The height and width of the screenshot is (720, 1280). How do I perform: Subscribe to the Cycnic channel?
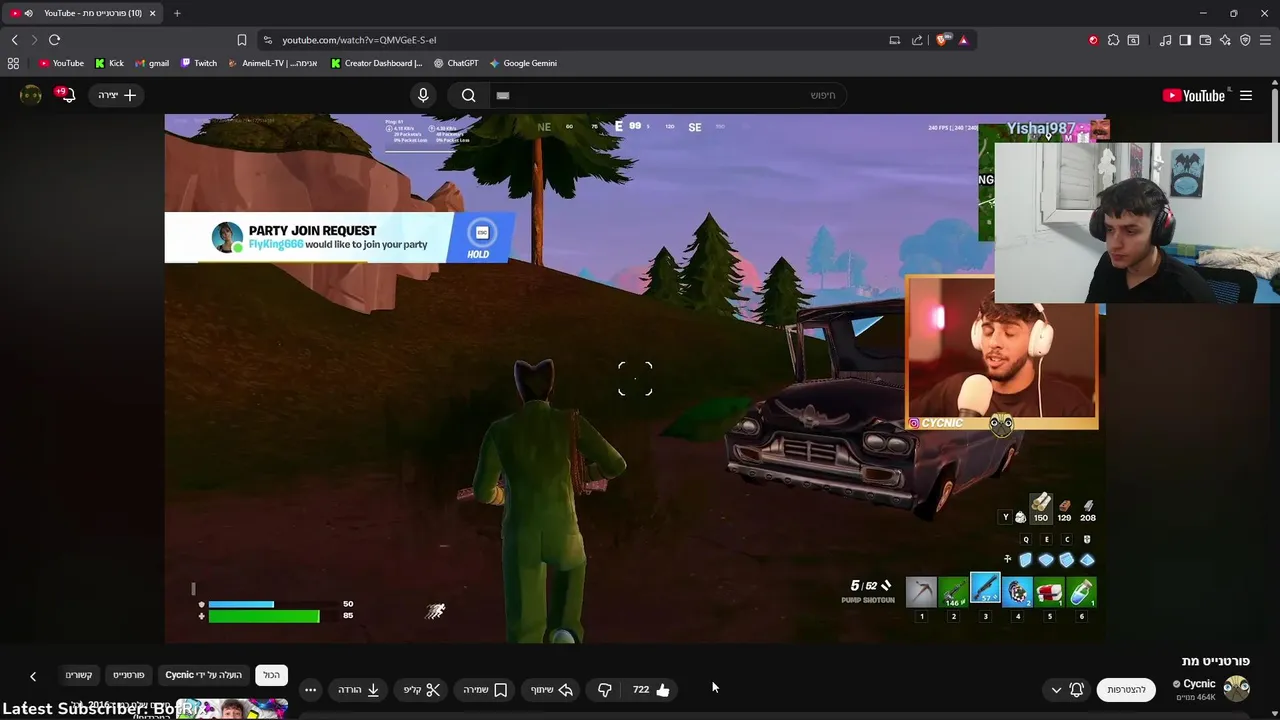pyautogui.click(x=1126, y=690)
